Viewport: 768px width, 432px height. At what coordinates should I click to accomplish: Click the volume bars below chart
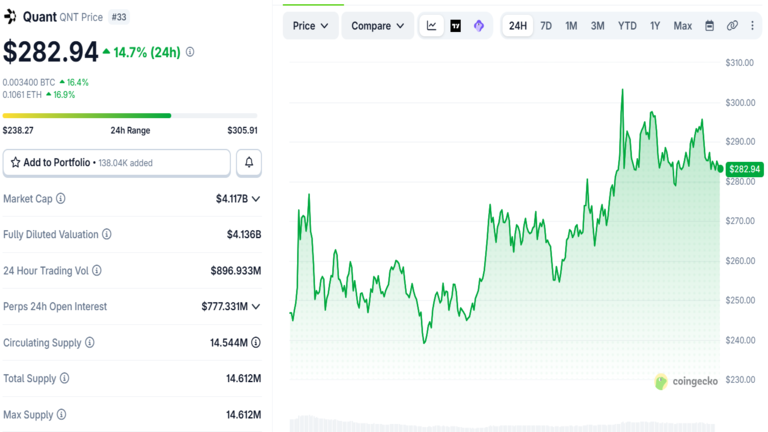[503, 424]
